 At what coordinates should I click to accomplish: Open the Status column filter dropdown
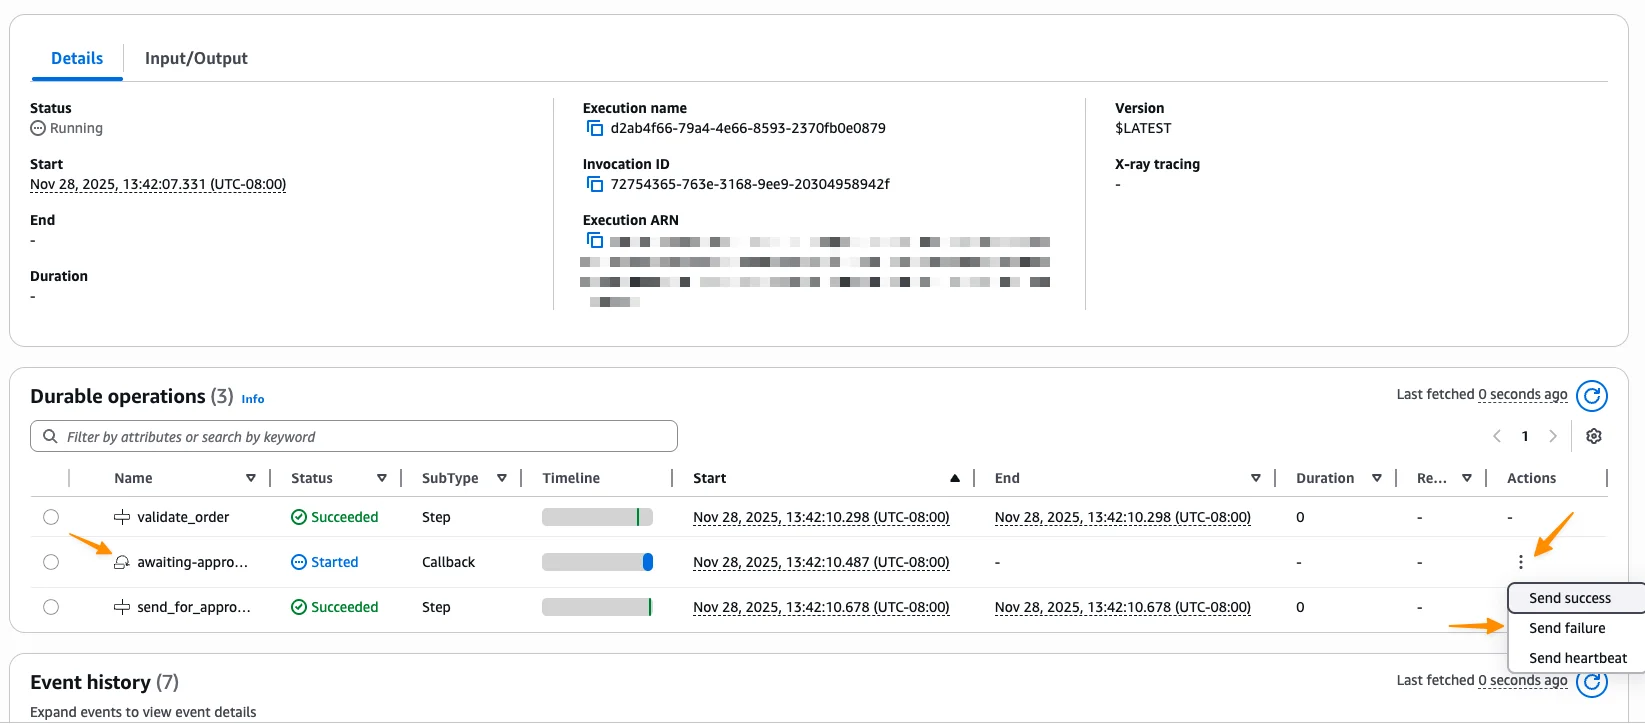tap(382, 478)
